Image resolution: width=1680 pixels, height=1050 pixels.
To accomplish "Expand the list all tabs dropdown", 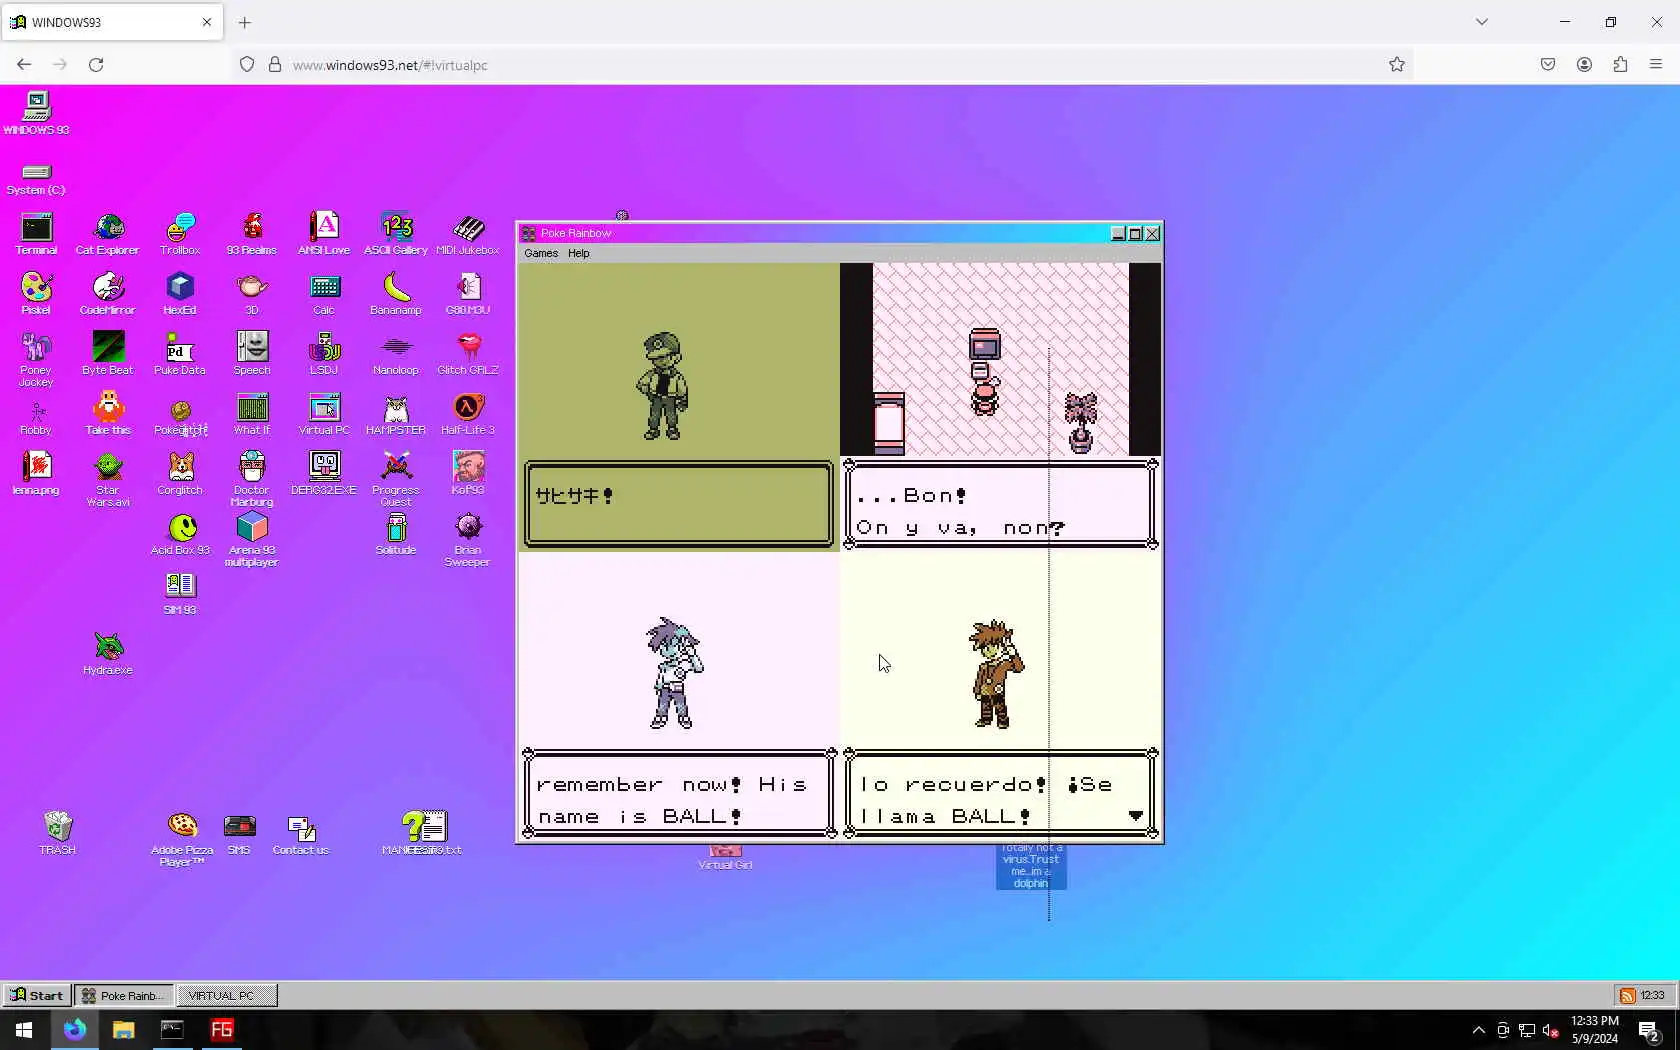I will click(x=1482, y=22).
